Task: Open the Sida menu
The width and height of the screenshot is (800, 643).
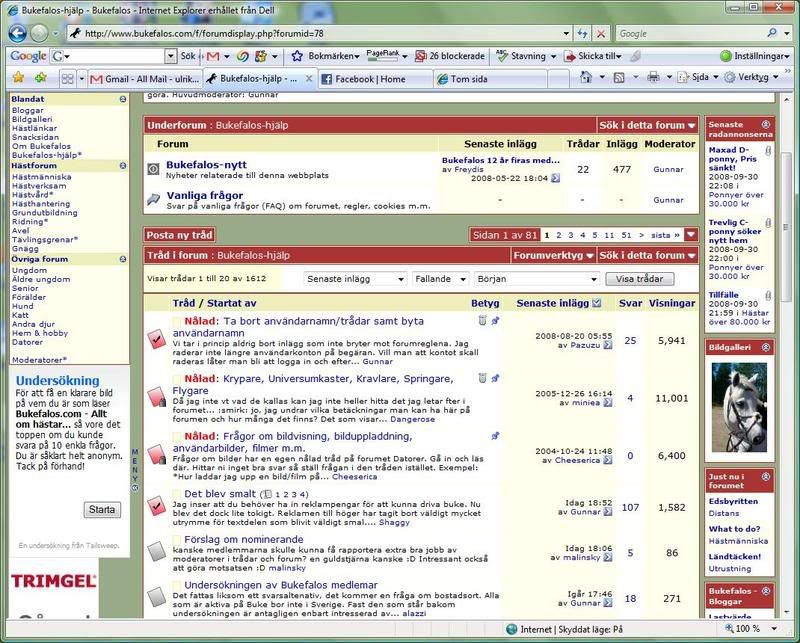Action: [698, 77]
